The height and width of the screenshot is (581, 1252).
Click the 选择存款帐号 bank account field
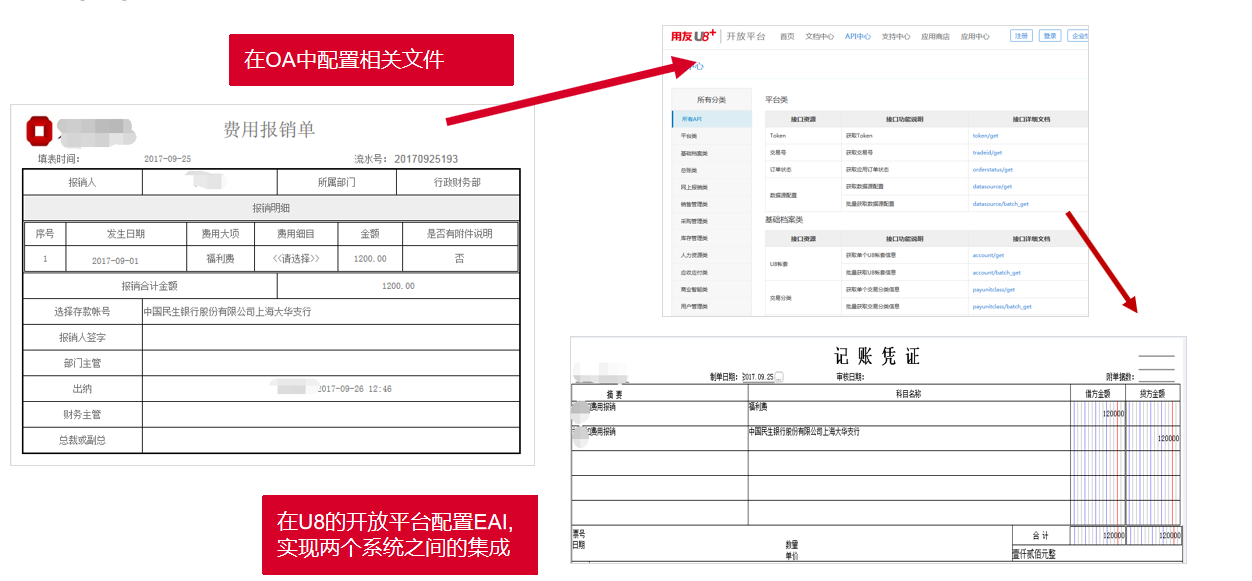[x=330, y=312]
